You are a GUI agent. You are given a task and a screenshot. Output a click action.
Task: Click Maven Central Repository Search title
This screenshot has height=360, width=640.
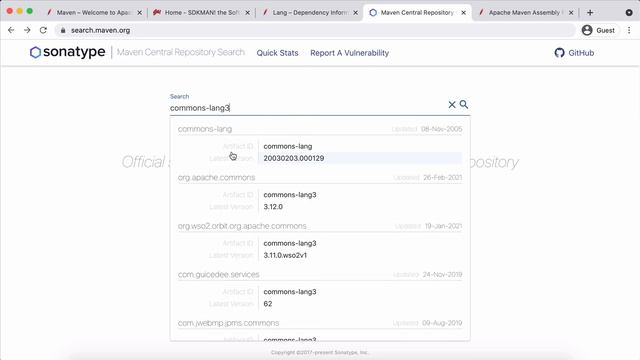[181, 52]
